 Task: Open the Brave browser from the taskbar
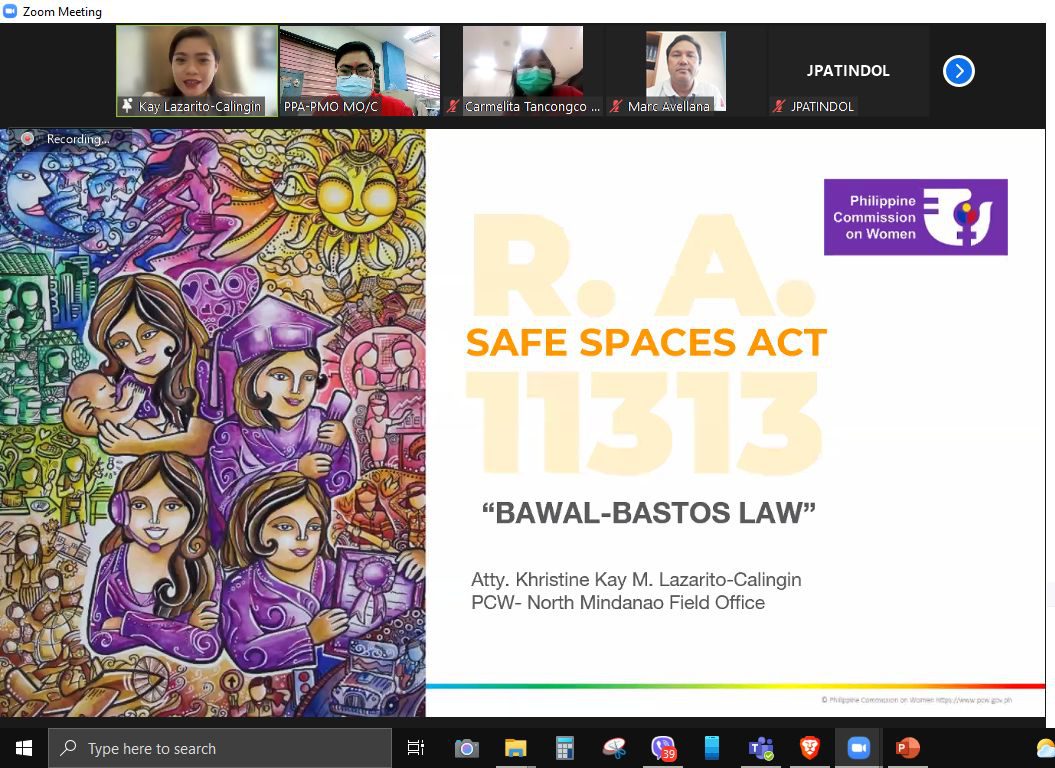809,748
